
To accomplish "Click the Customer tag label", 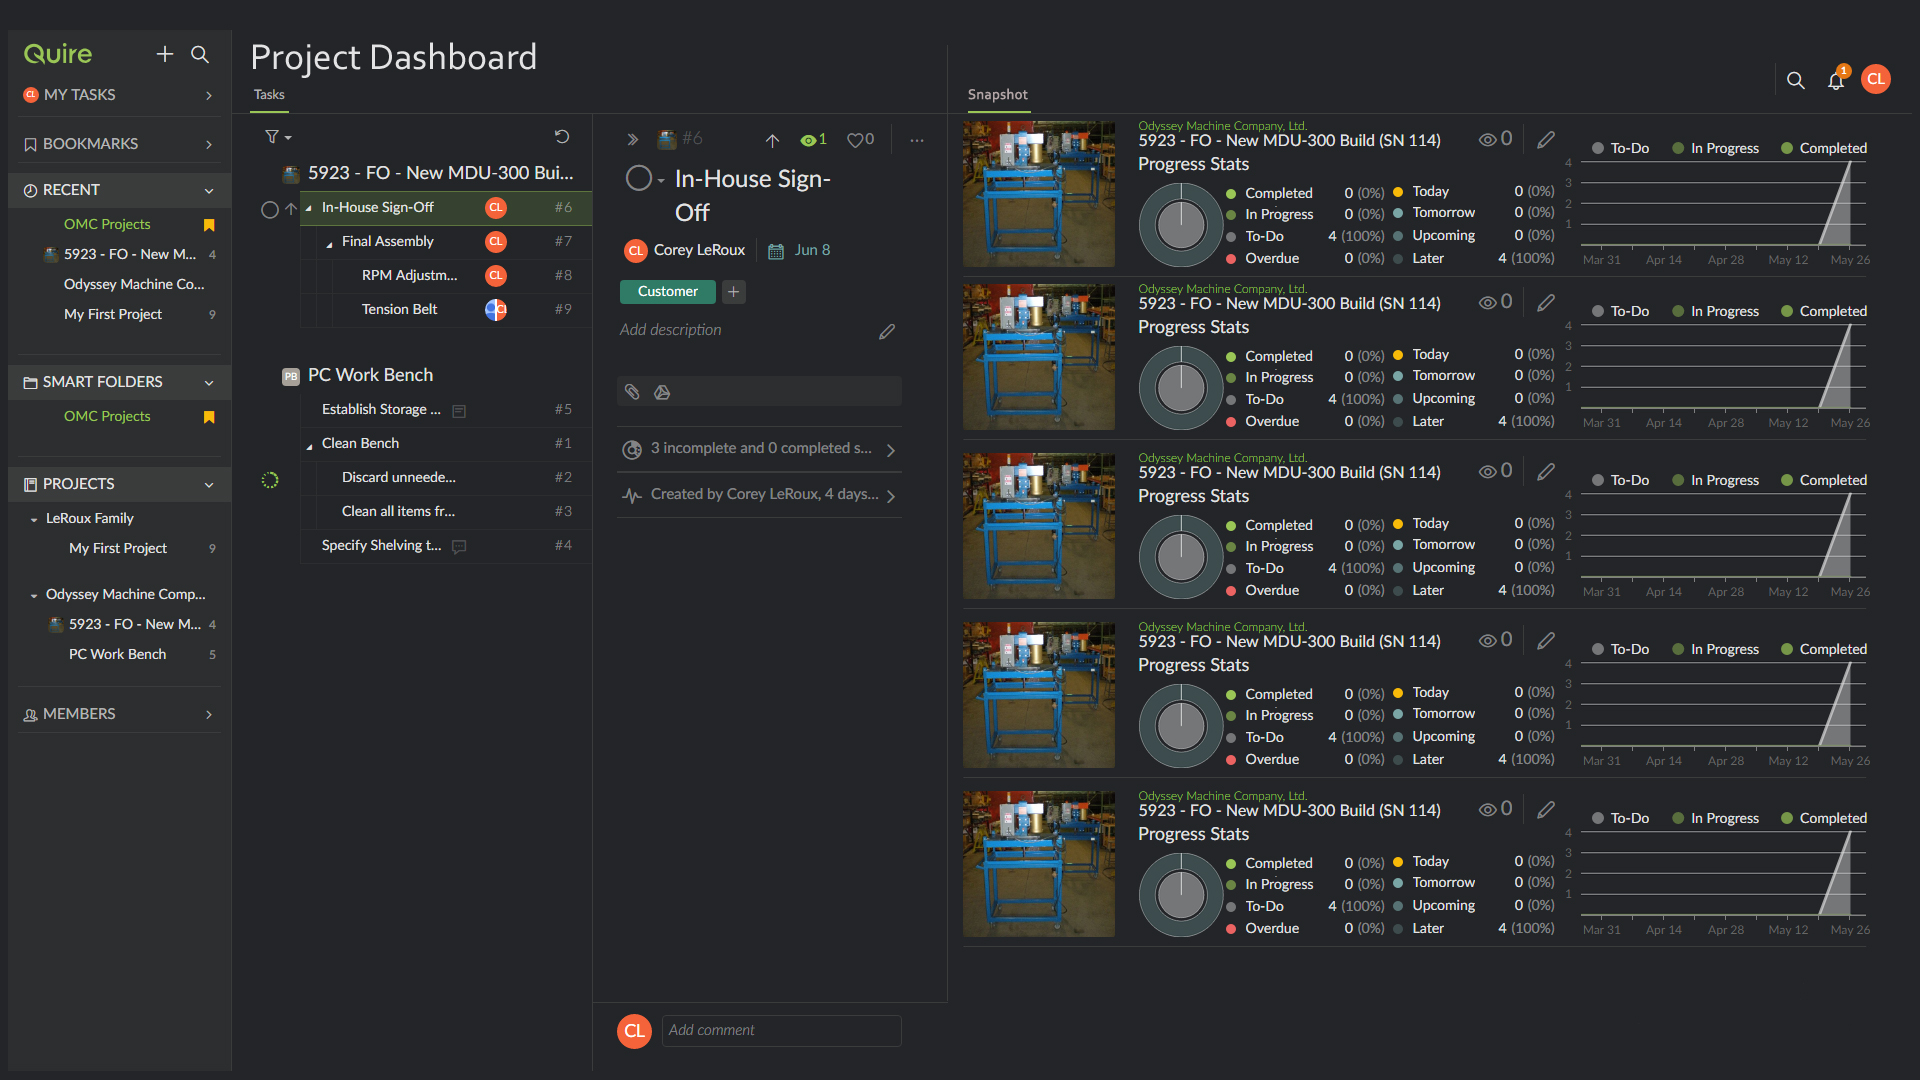I will [667, 292].
